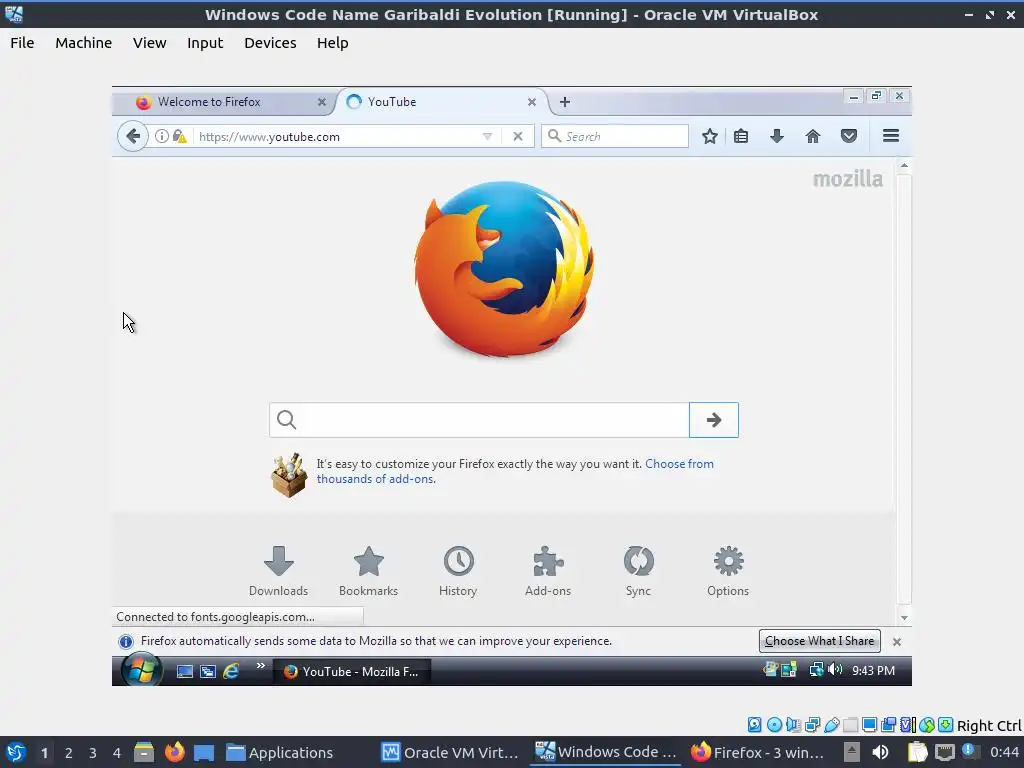Click VirtualBox shared folders indicator
This screenshot has width=1024, height=768.
850,724
